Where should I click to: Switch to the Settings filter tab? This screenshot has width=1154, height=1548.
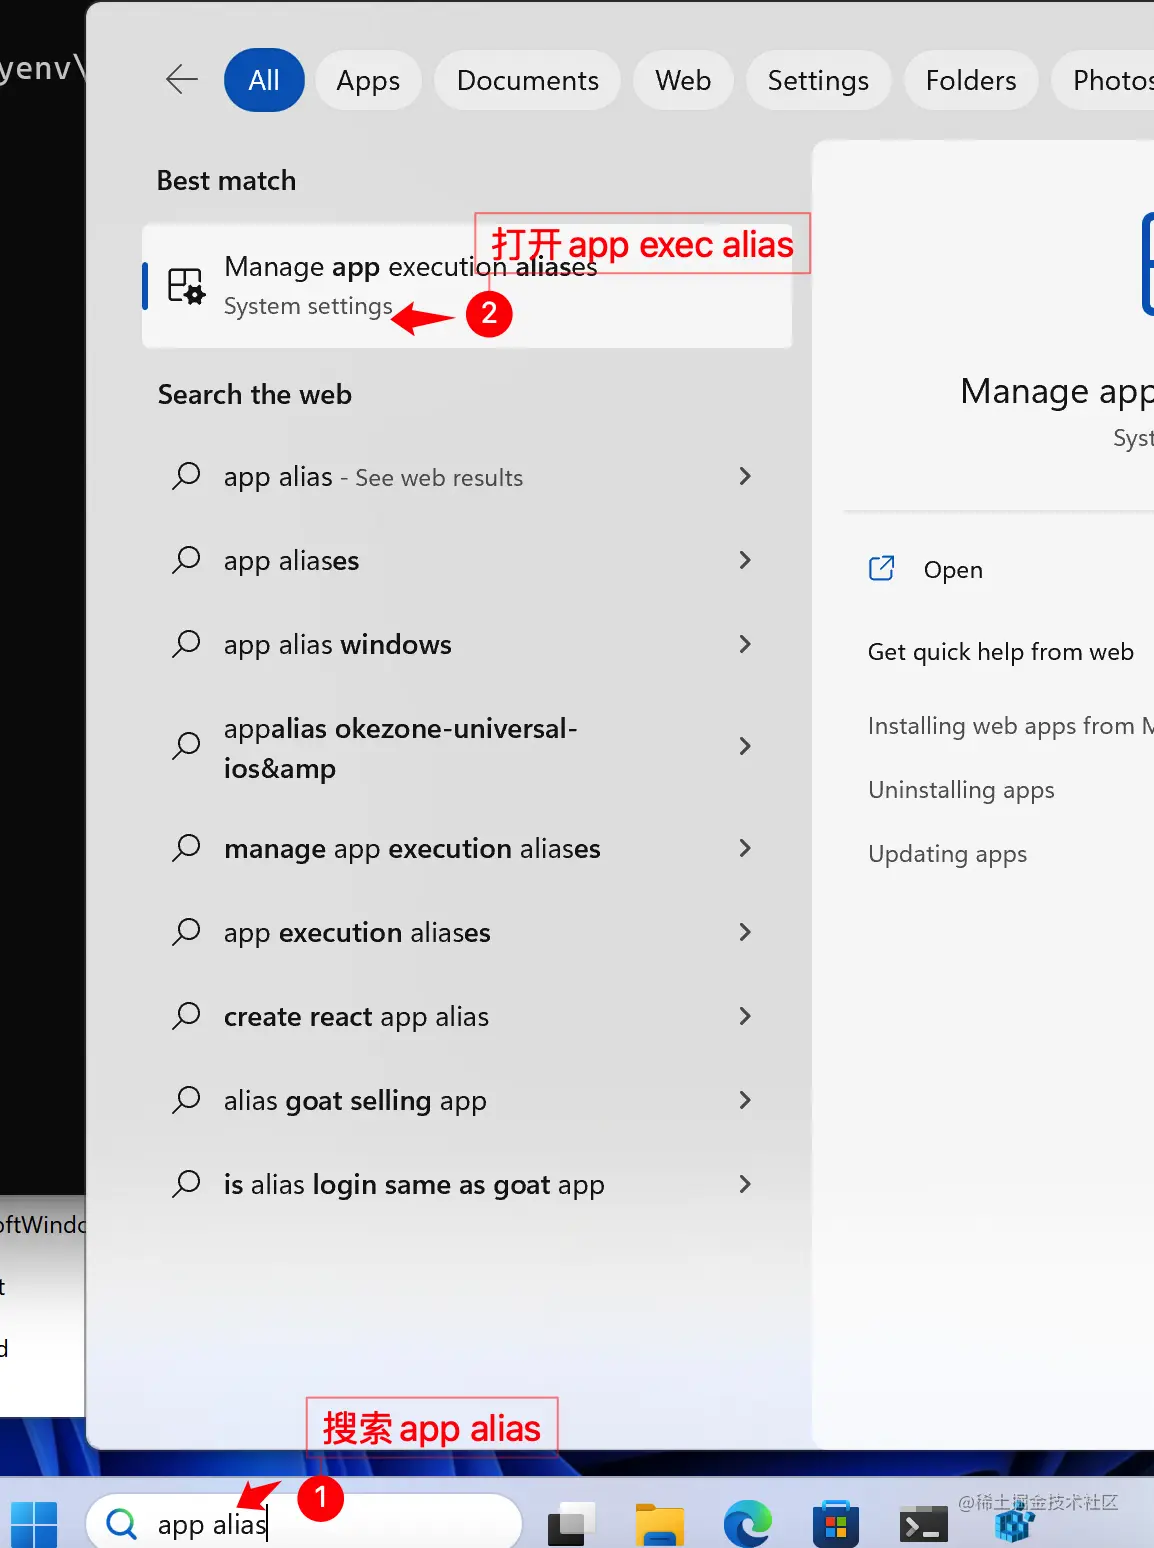point(818,80)
